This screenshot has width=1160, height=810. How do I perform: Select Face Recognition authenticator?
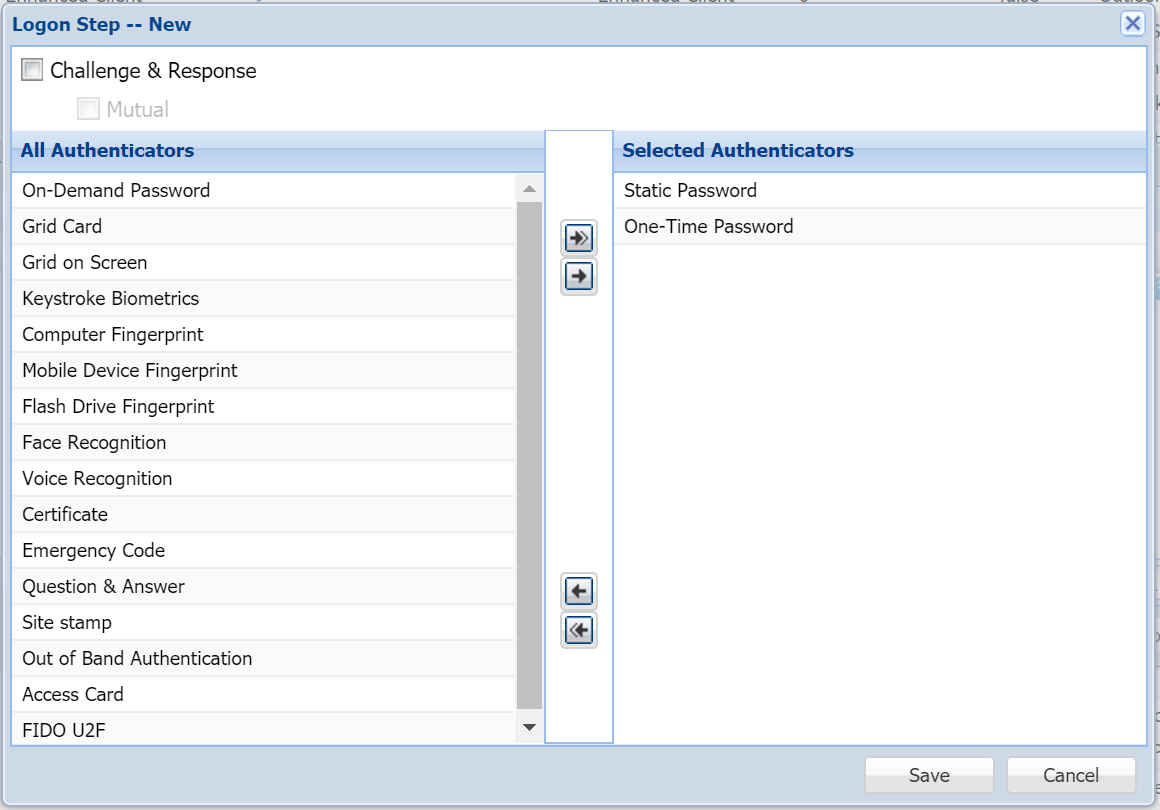click(94, 442)
